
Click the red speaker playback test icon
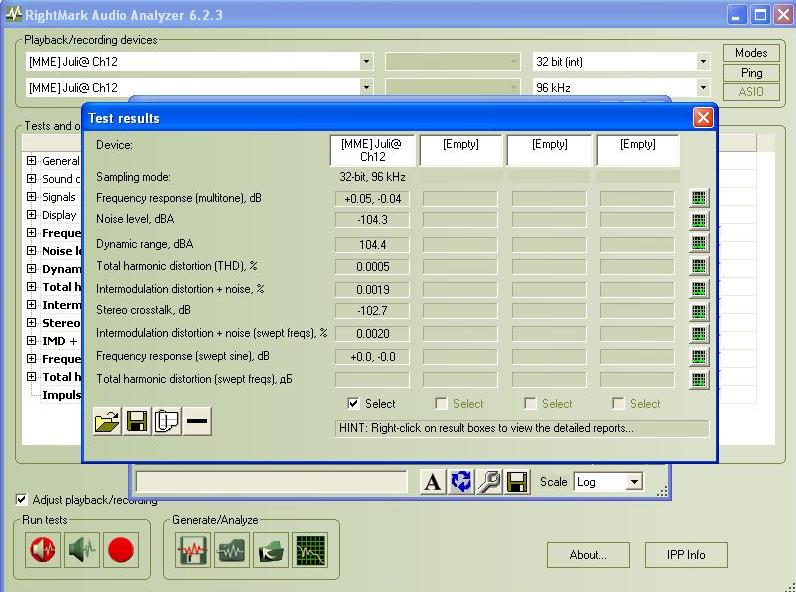pyautogui.click(x=43, y=550)
